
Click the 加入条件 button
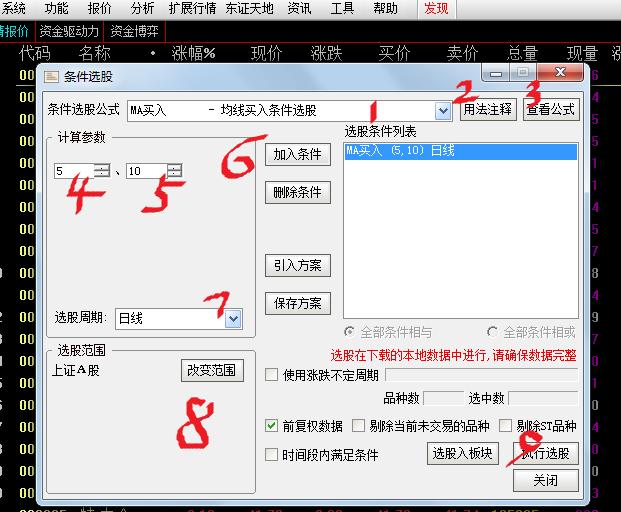coord(298,154)
